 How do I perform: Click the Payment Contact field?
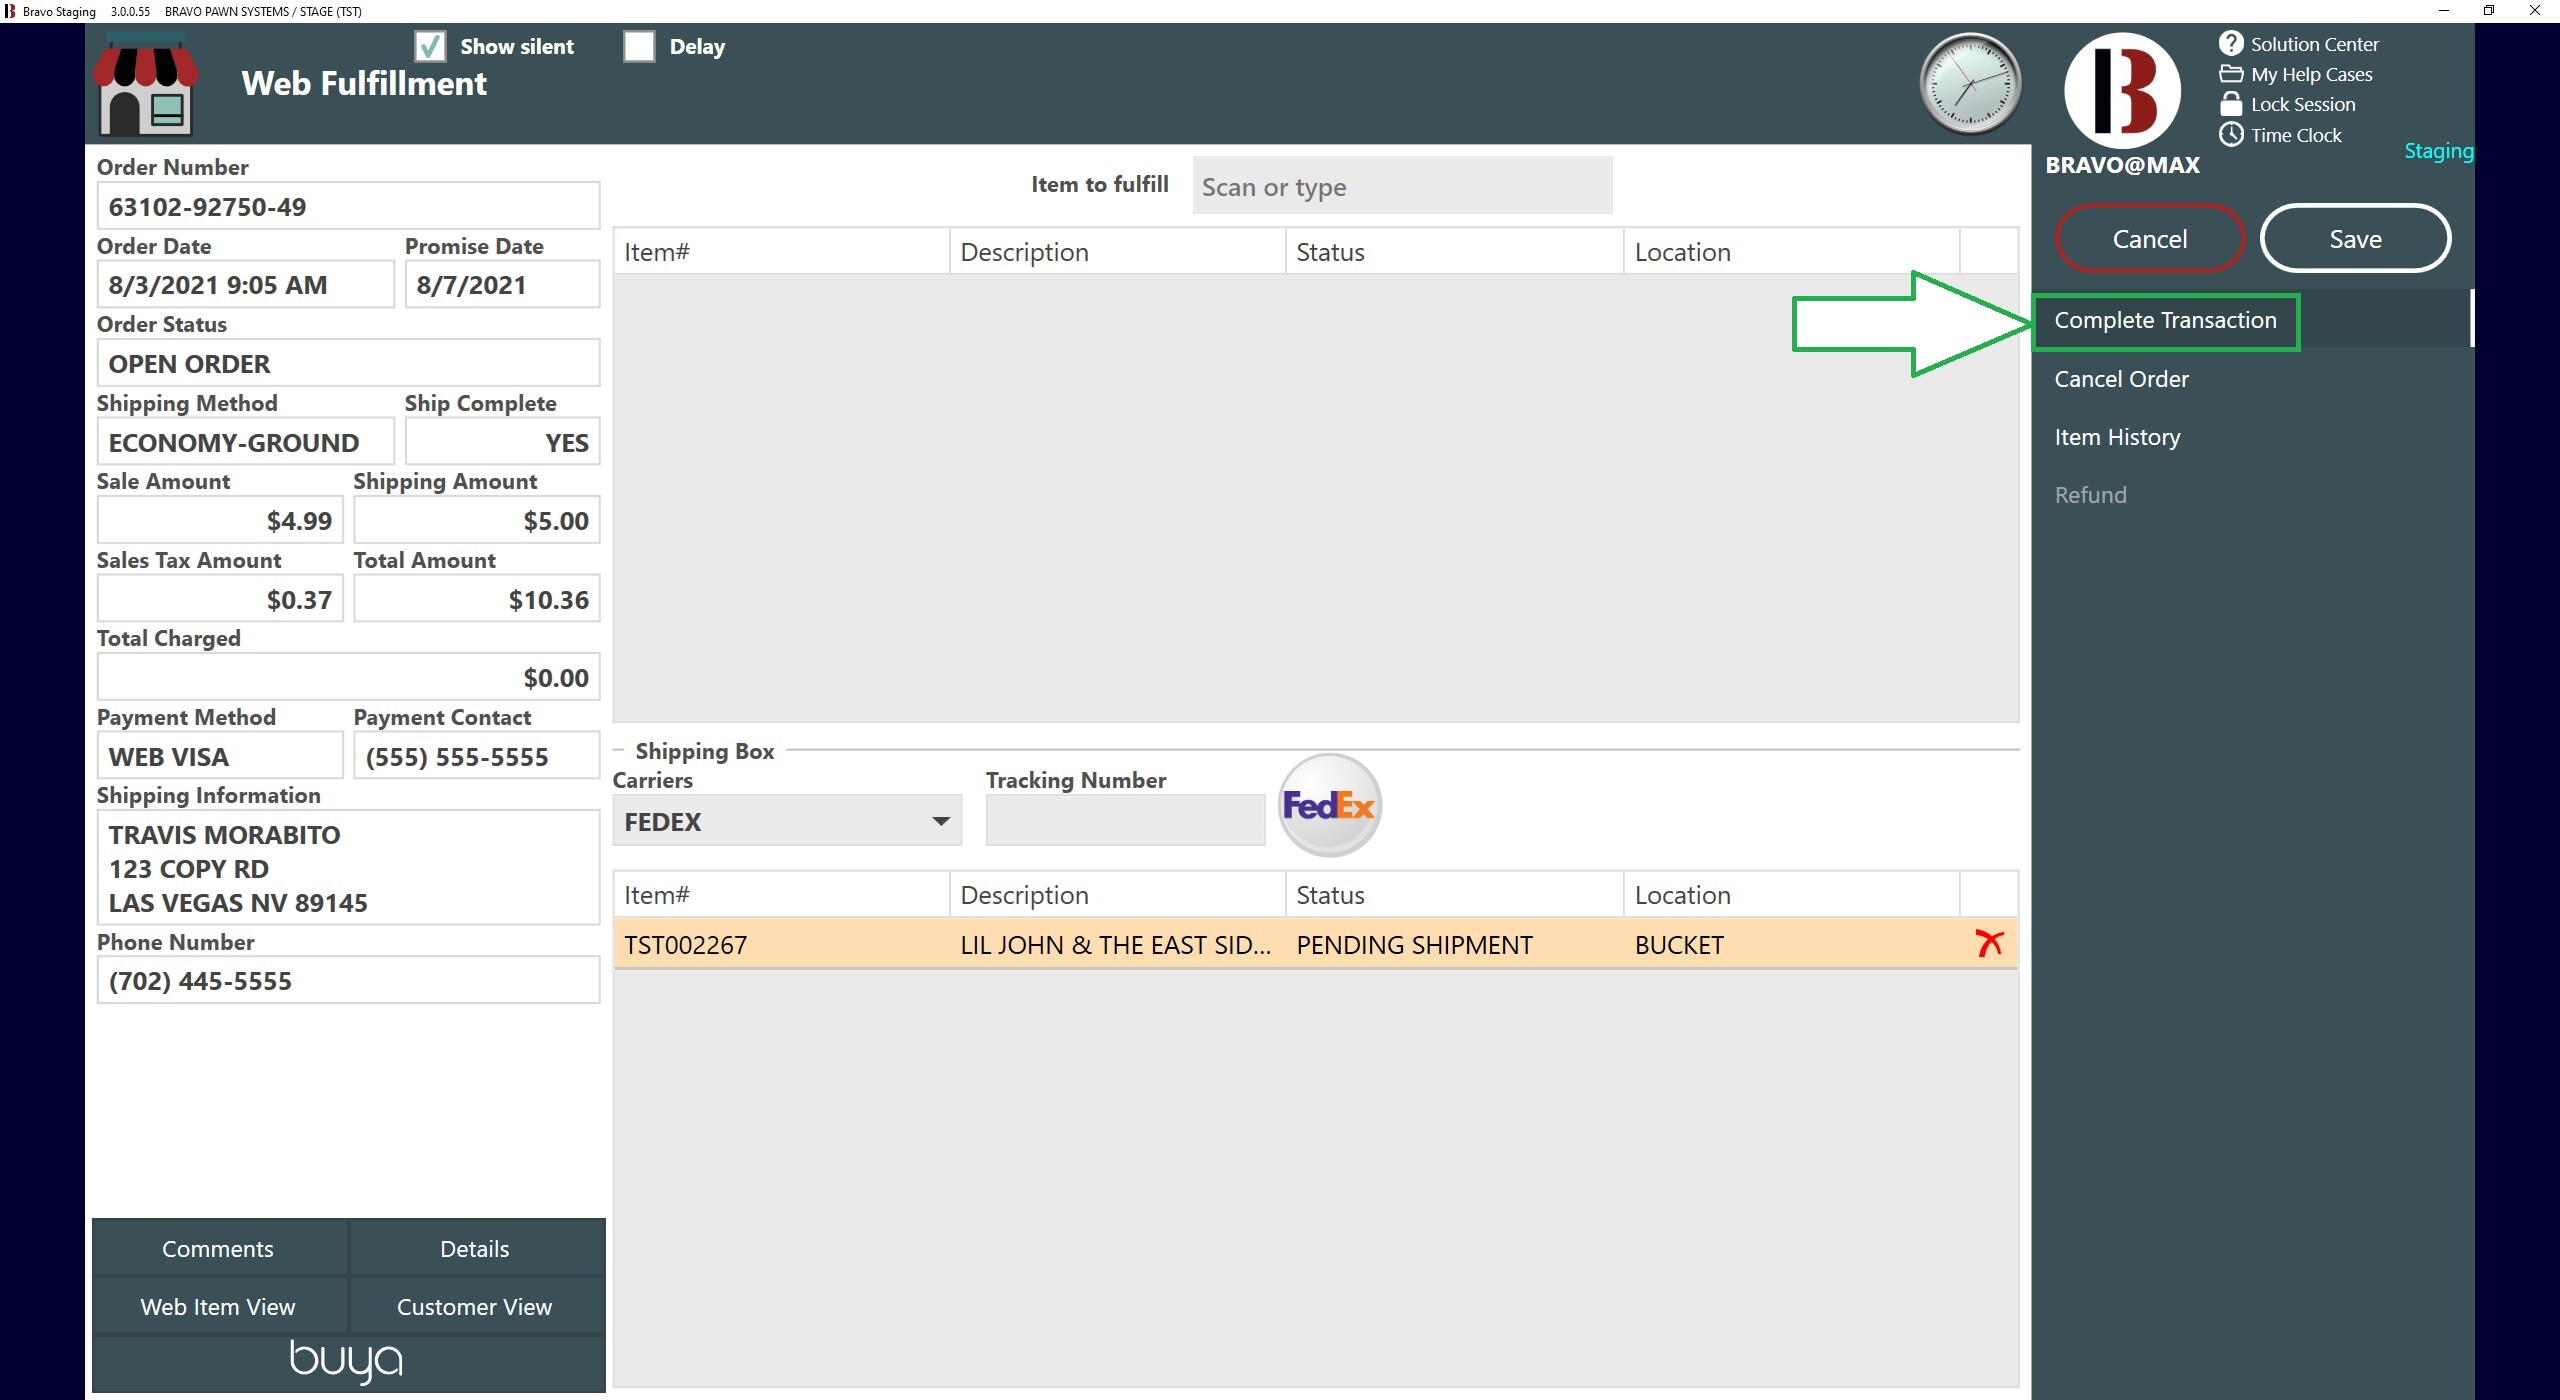[477, 756]
